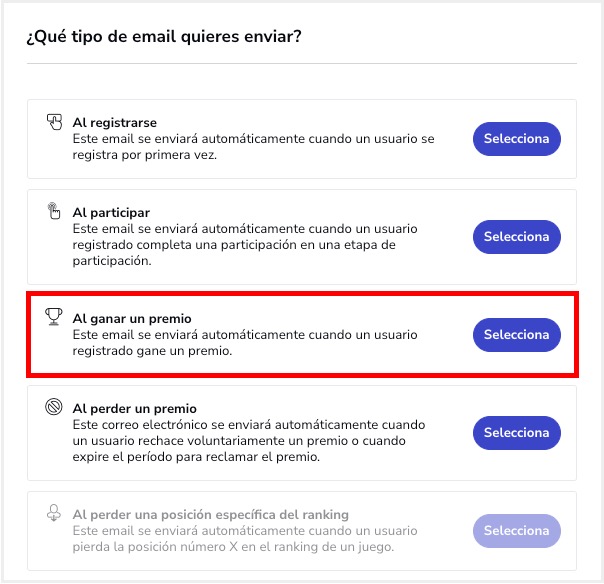Click the description text under Al perder un premio
This screenshot has height=584, width=604.
pos(250,441)
